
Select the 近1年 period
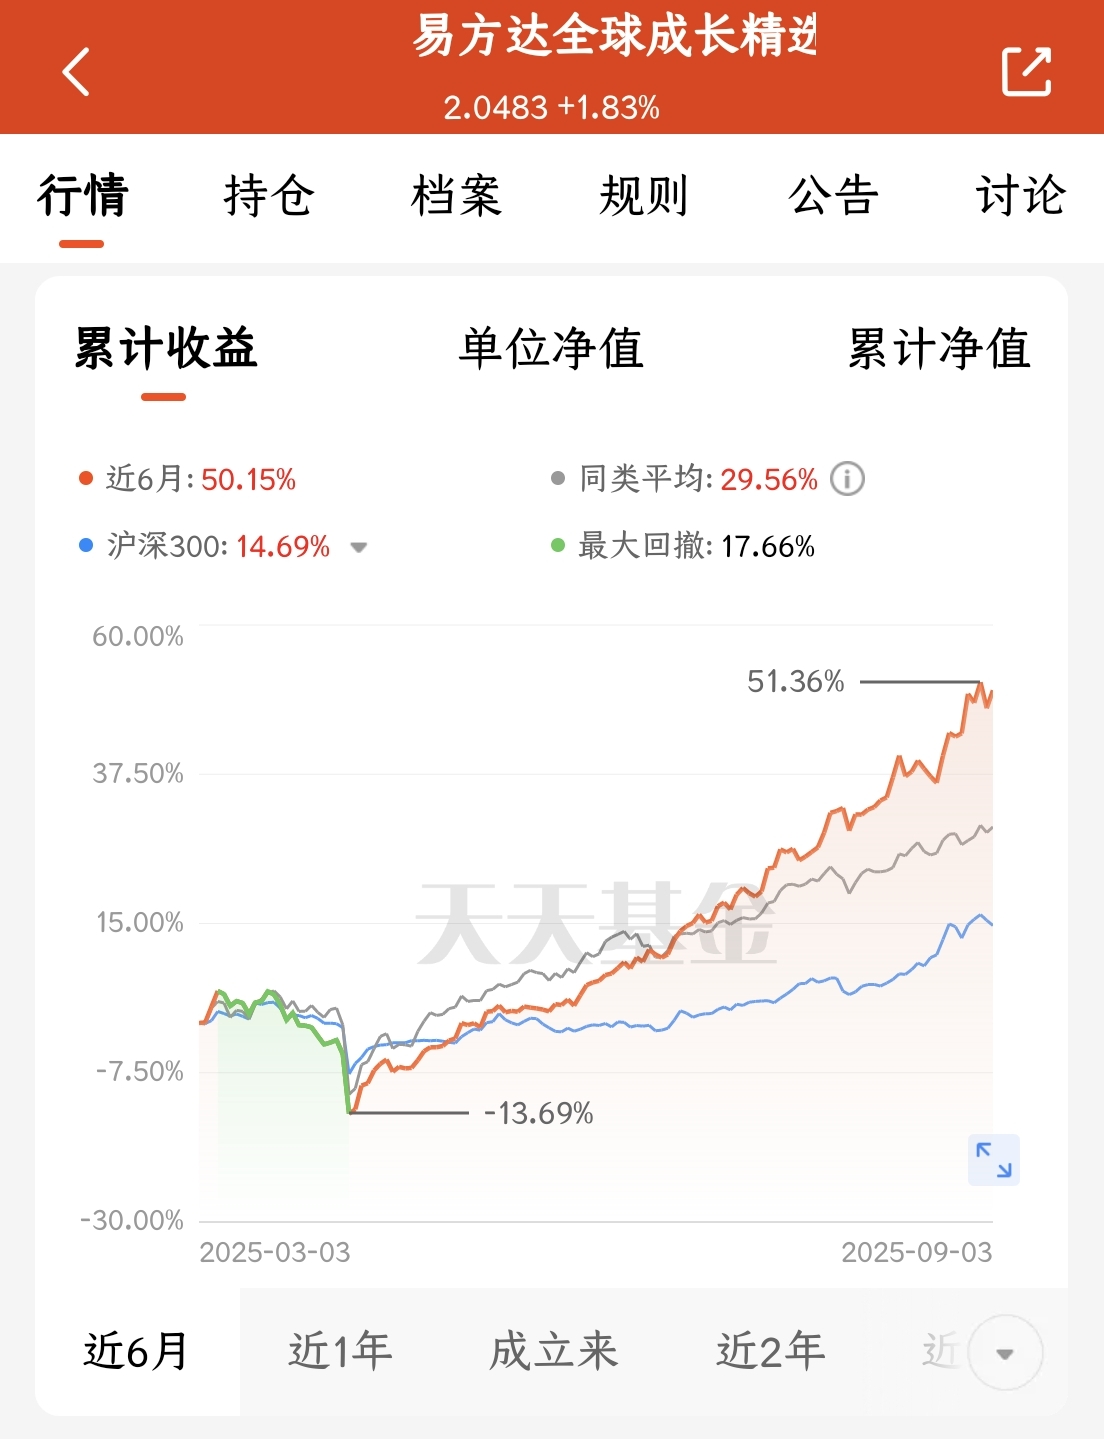pos(340,1351)
